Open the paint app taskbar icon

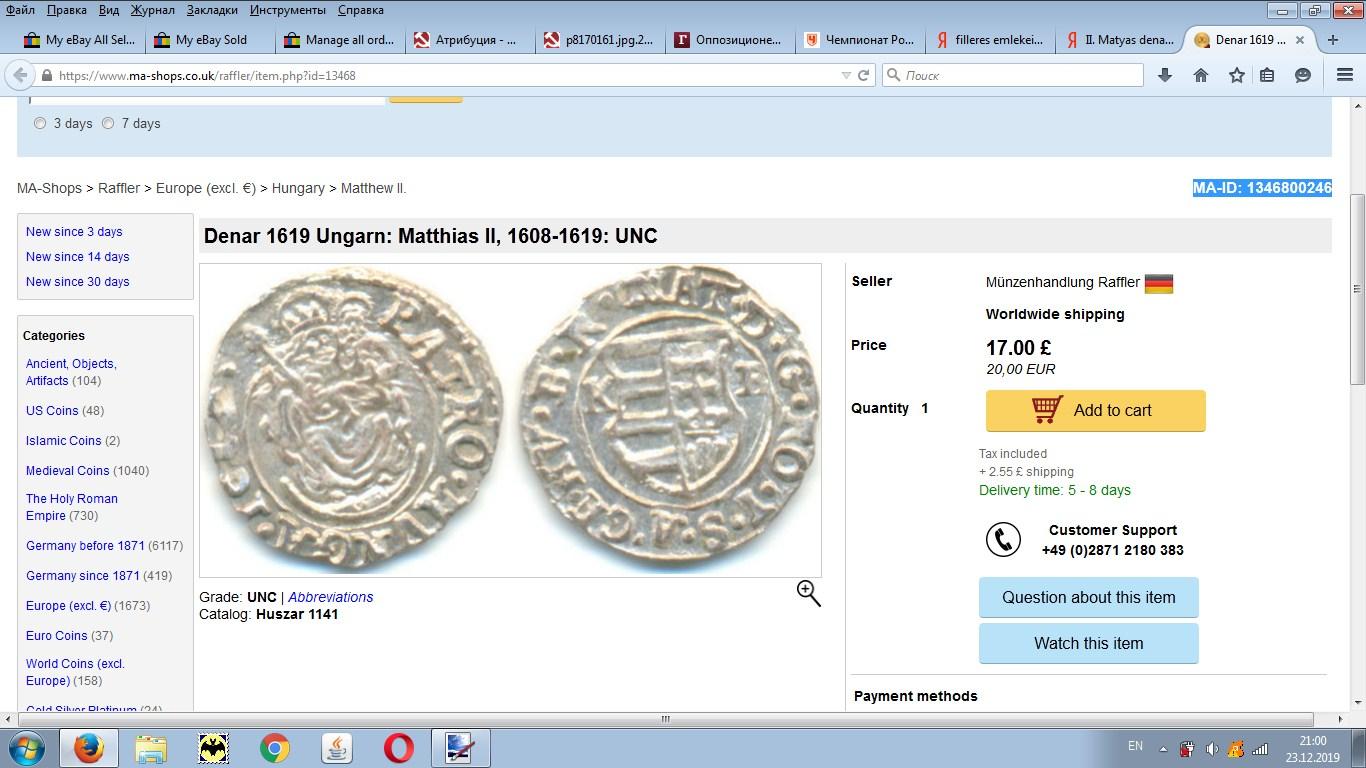point(459,748)
